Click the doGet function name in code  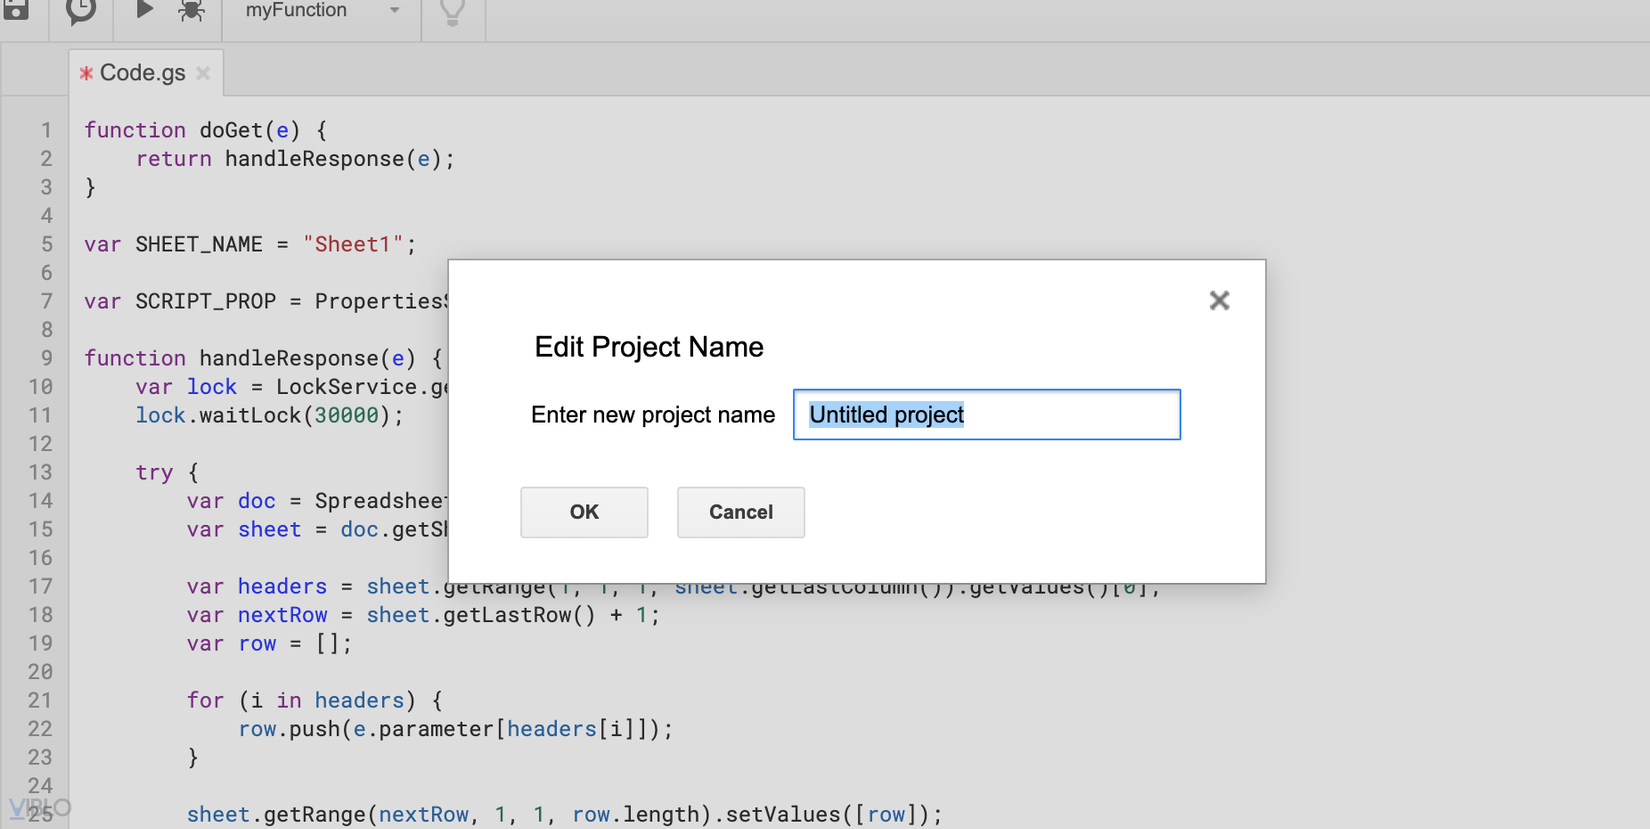pyautogui.click(x=231, y=130)
